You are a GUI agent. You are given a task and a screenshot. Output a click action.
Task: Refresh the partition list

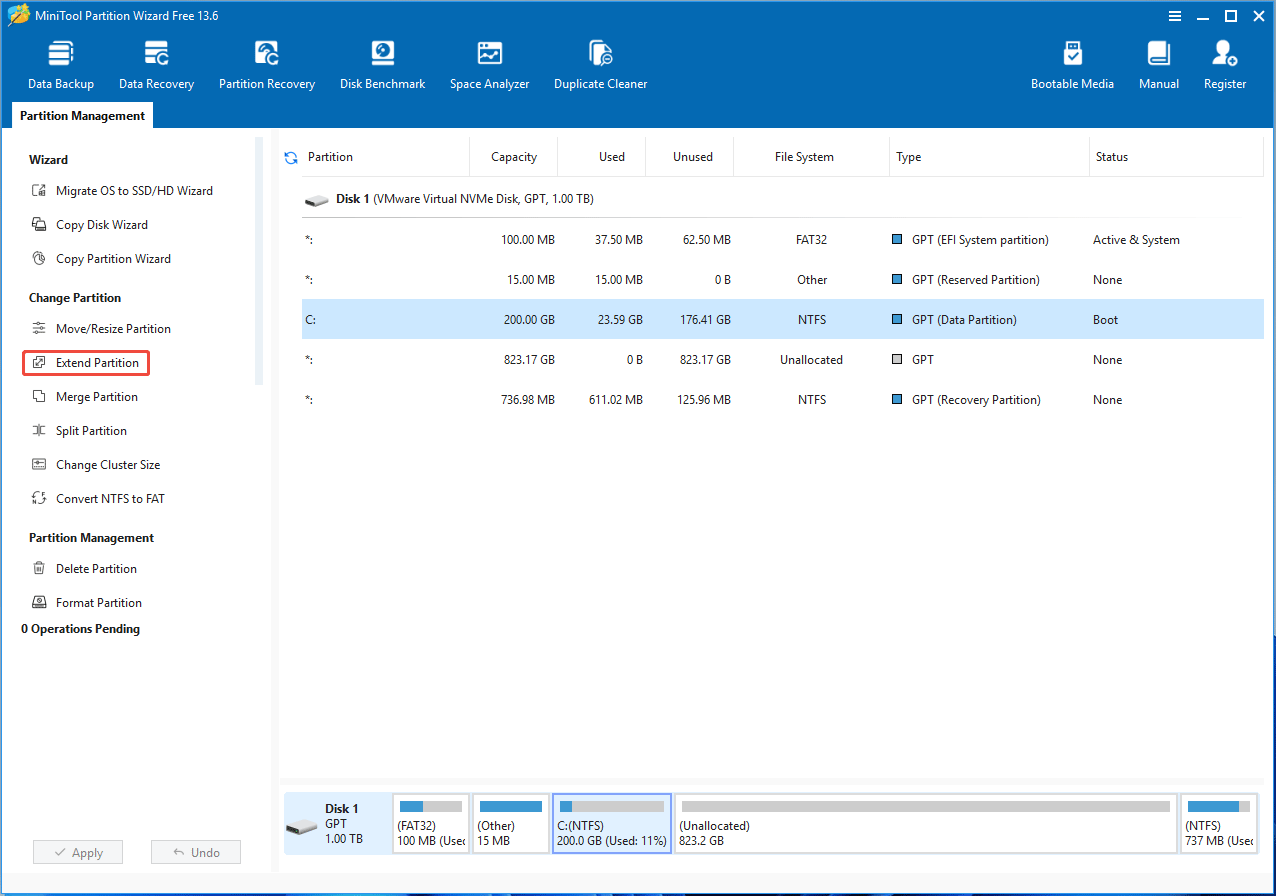pos(289,157)
